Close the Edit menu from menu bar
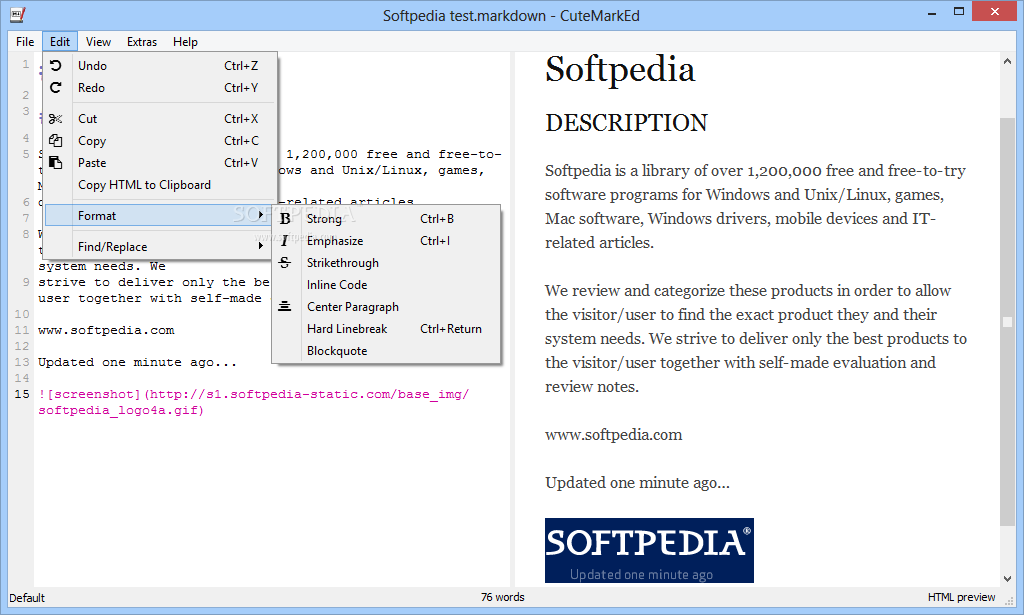 [x=60, y=42]
